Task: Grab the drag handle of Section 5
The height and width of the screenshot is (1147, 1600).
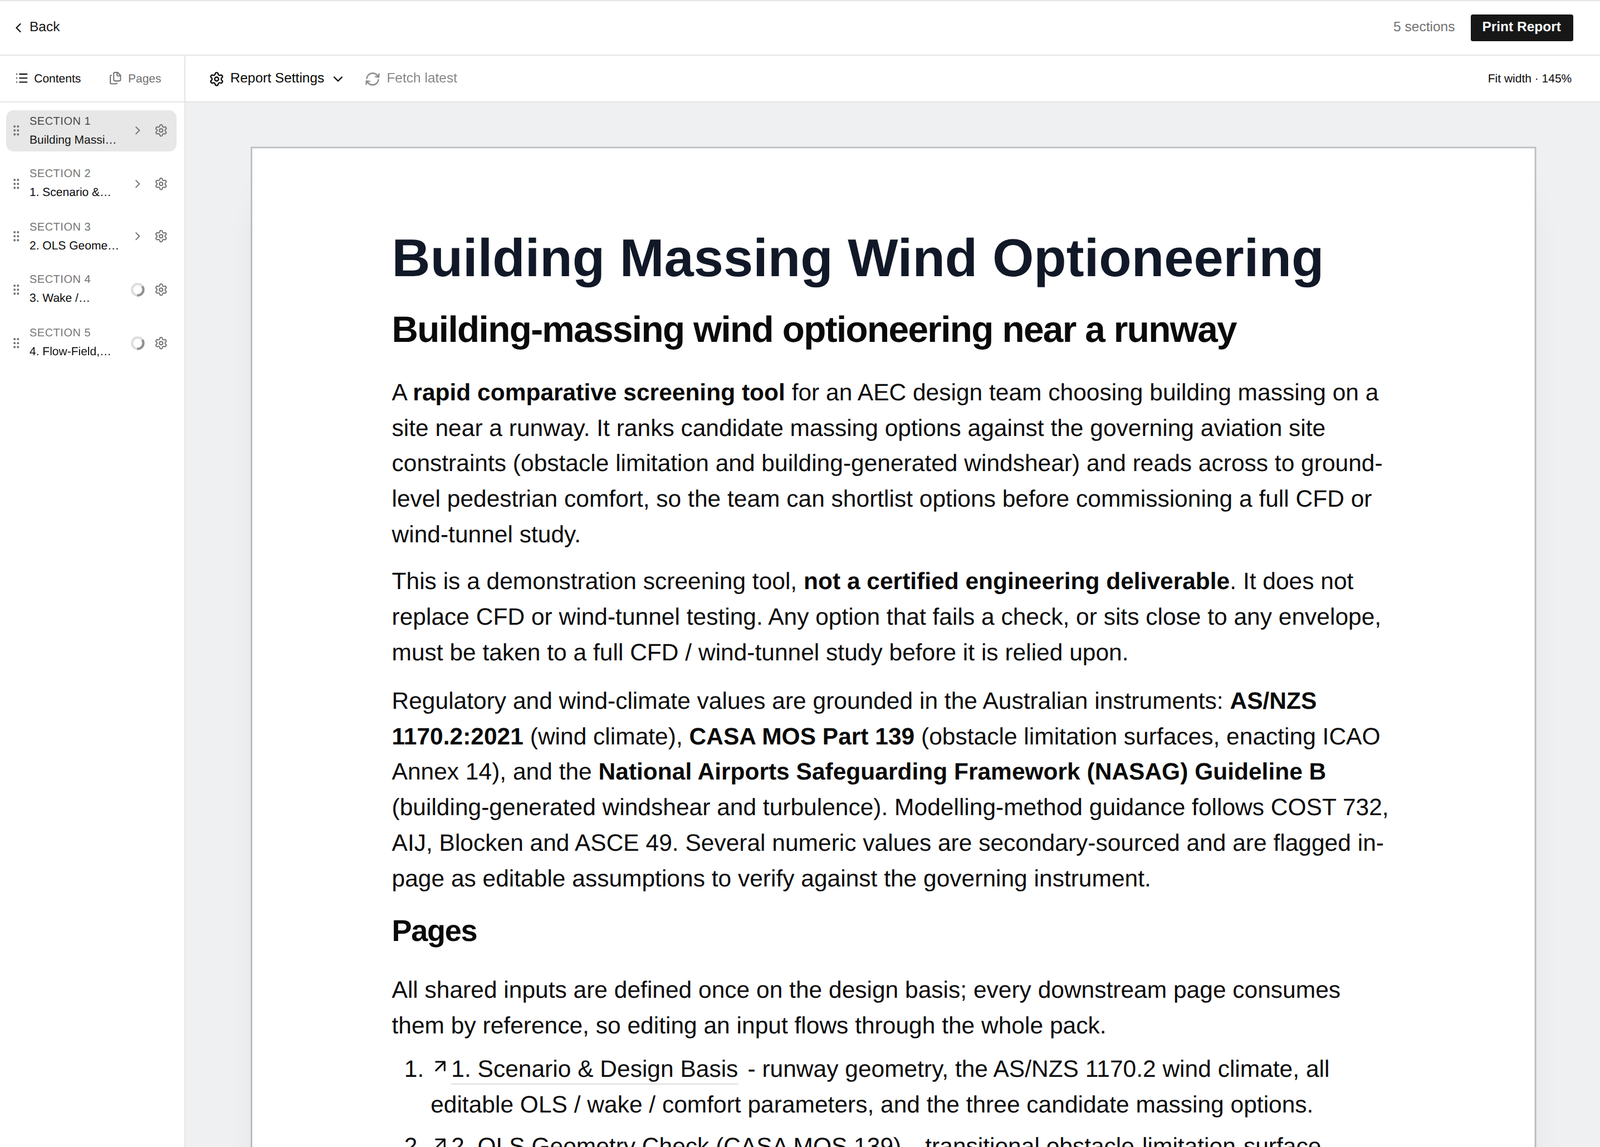Action: (x=16, y=343)
